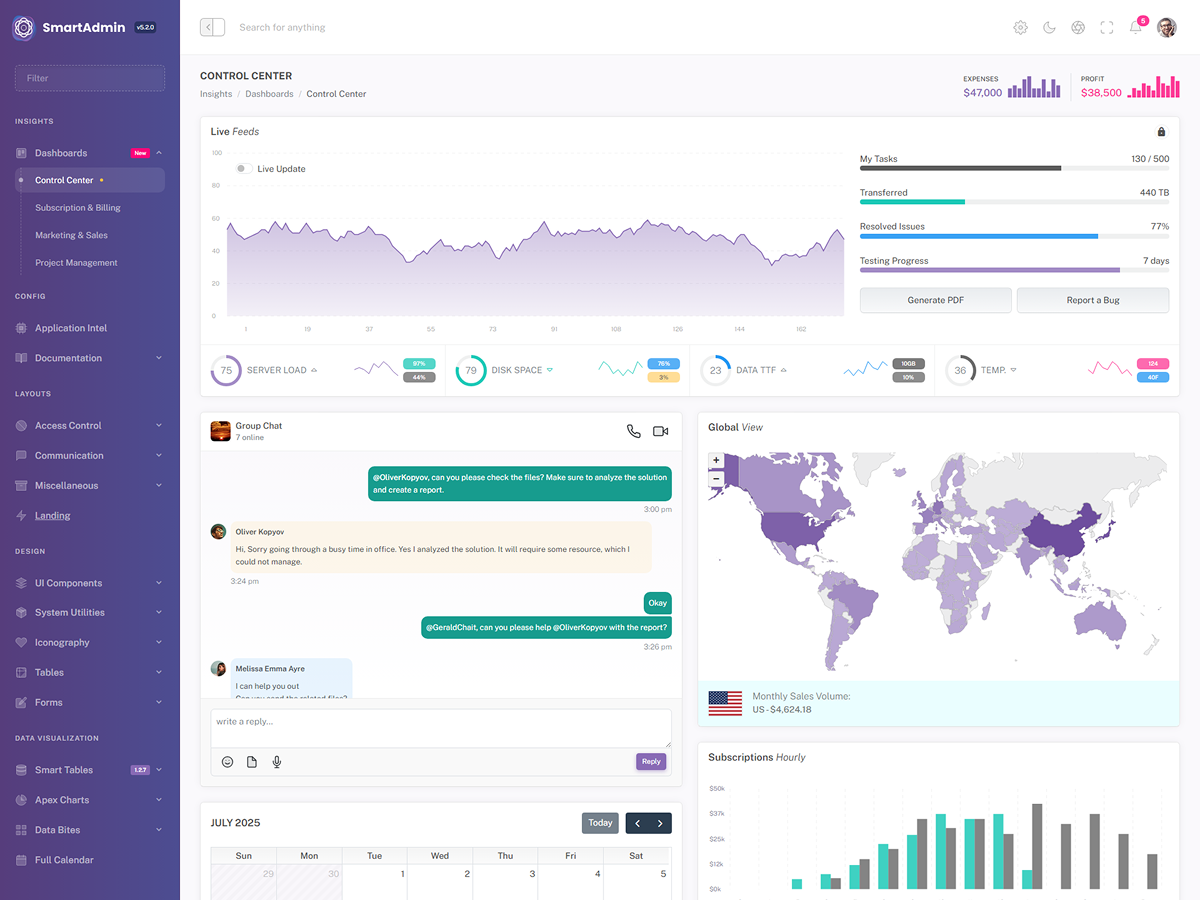The height and width of the screenshot is (900, 1200).
Task: Collapse the sidebar with the arrow button
Action: [212, 27]
